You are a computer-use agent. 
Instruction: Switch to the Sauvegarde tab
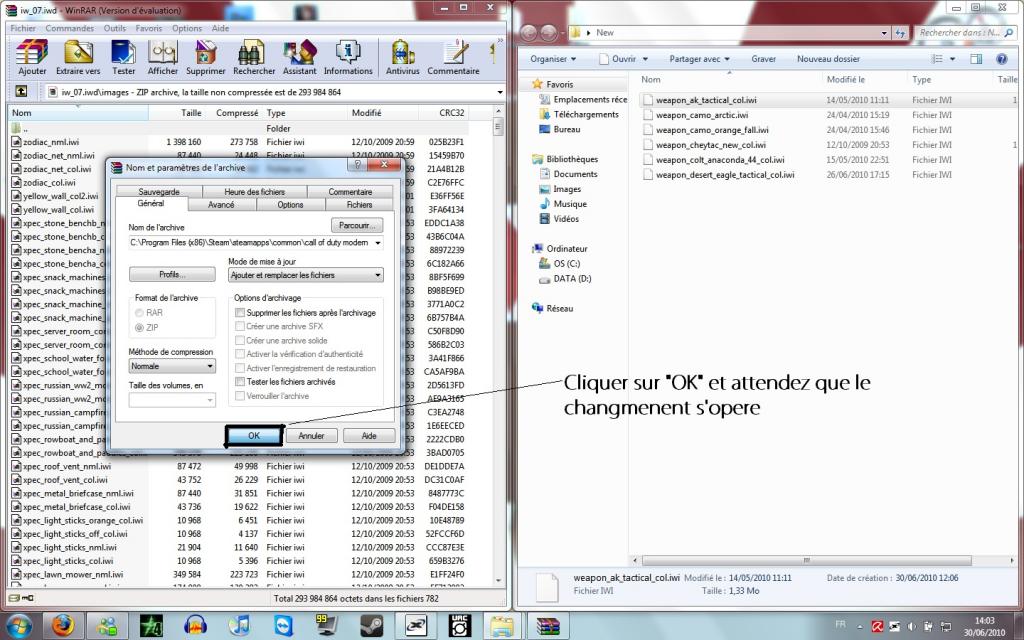coord(159,192)
